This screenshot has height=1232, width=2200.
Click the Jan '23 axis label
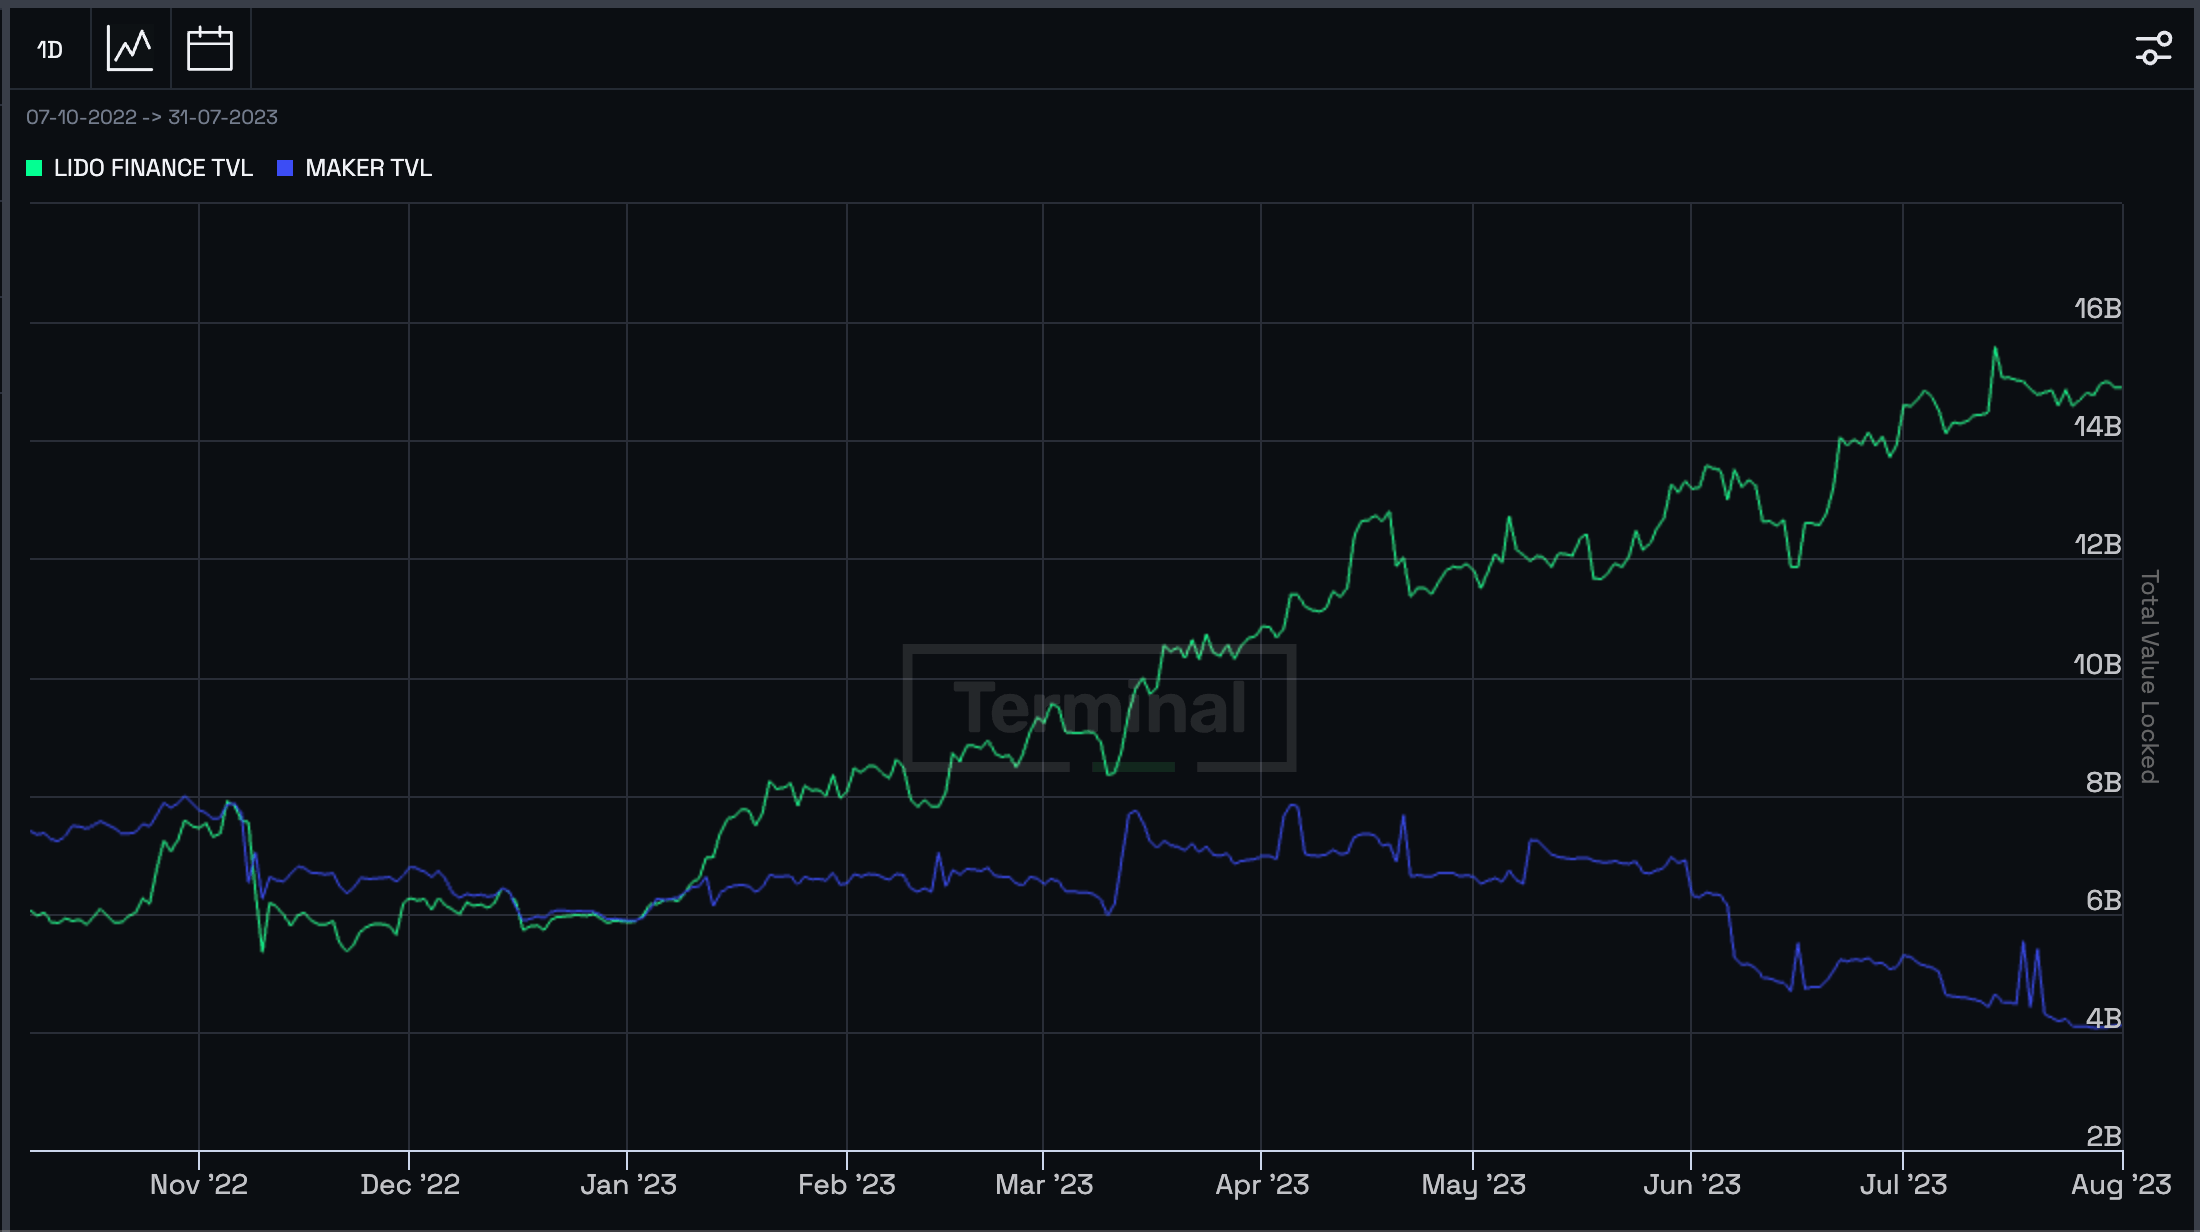[628, 1185]
